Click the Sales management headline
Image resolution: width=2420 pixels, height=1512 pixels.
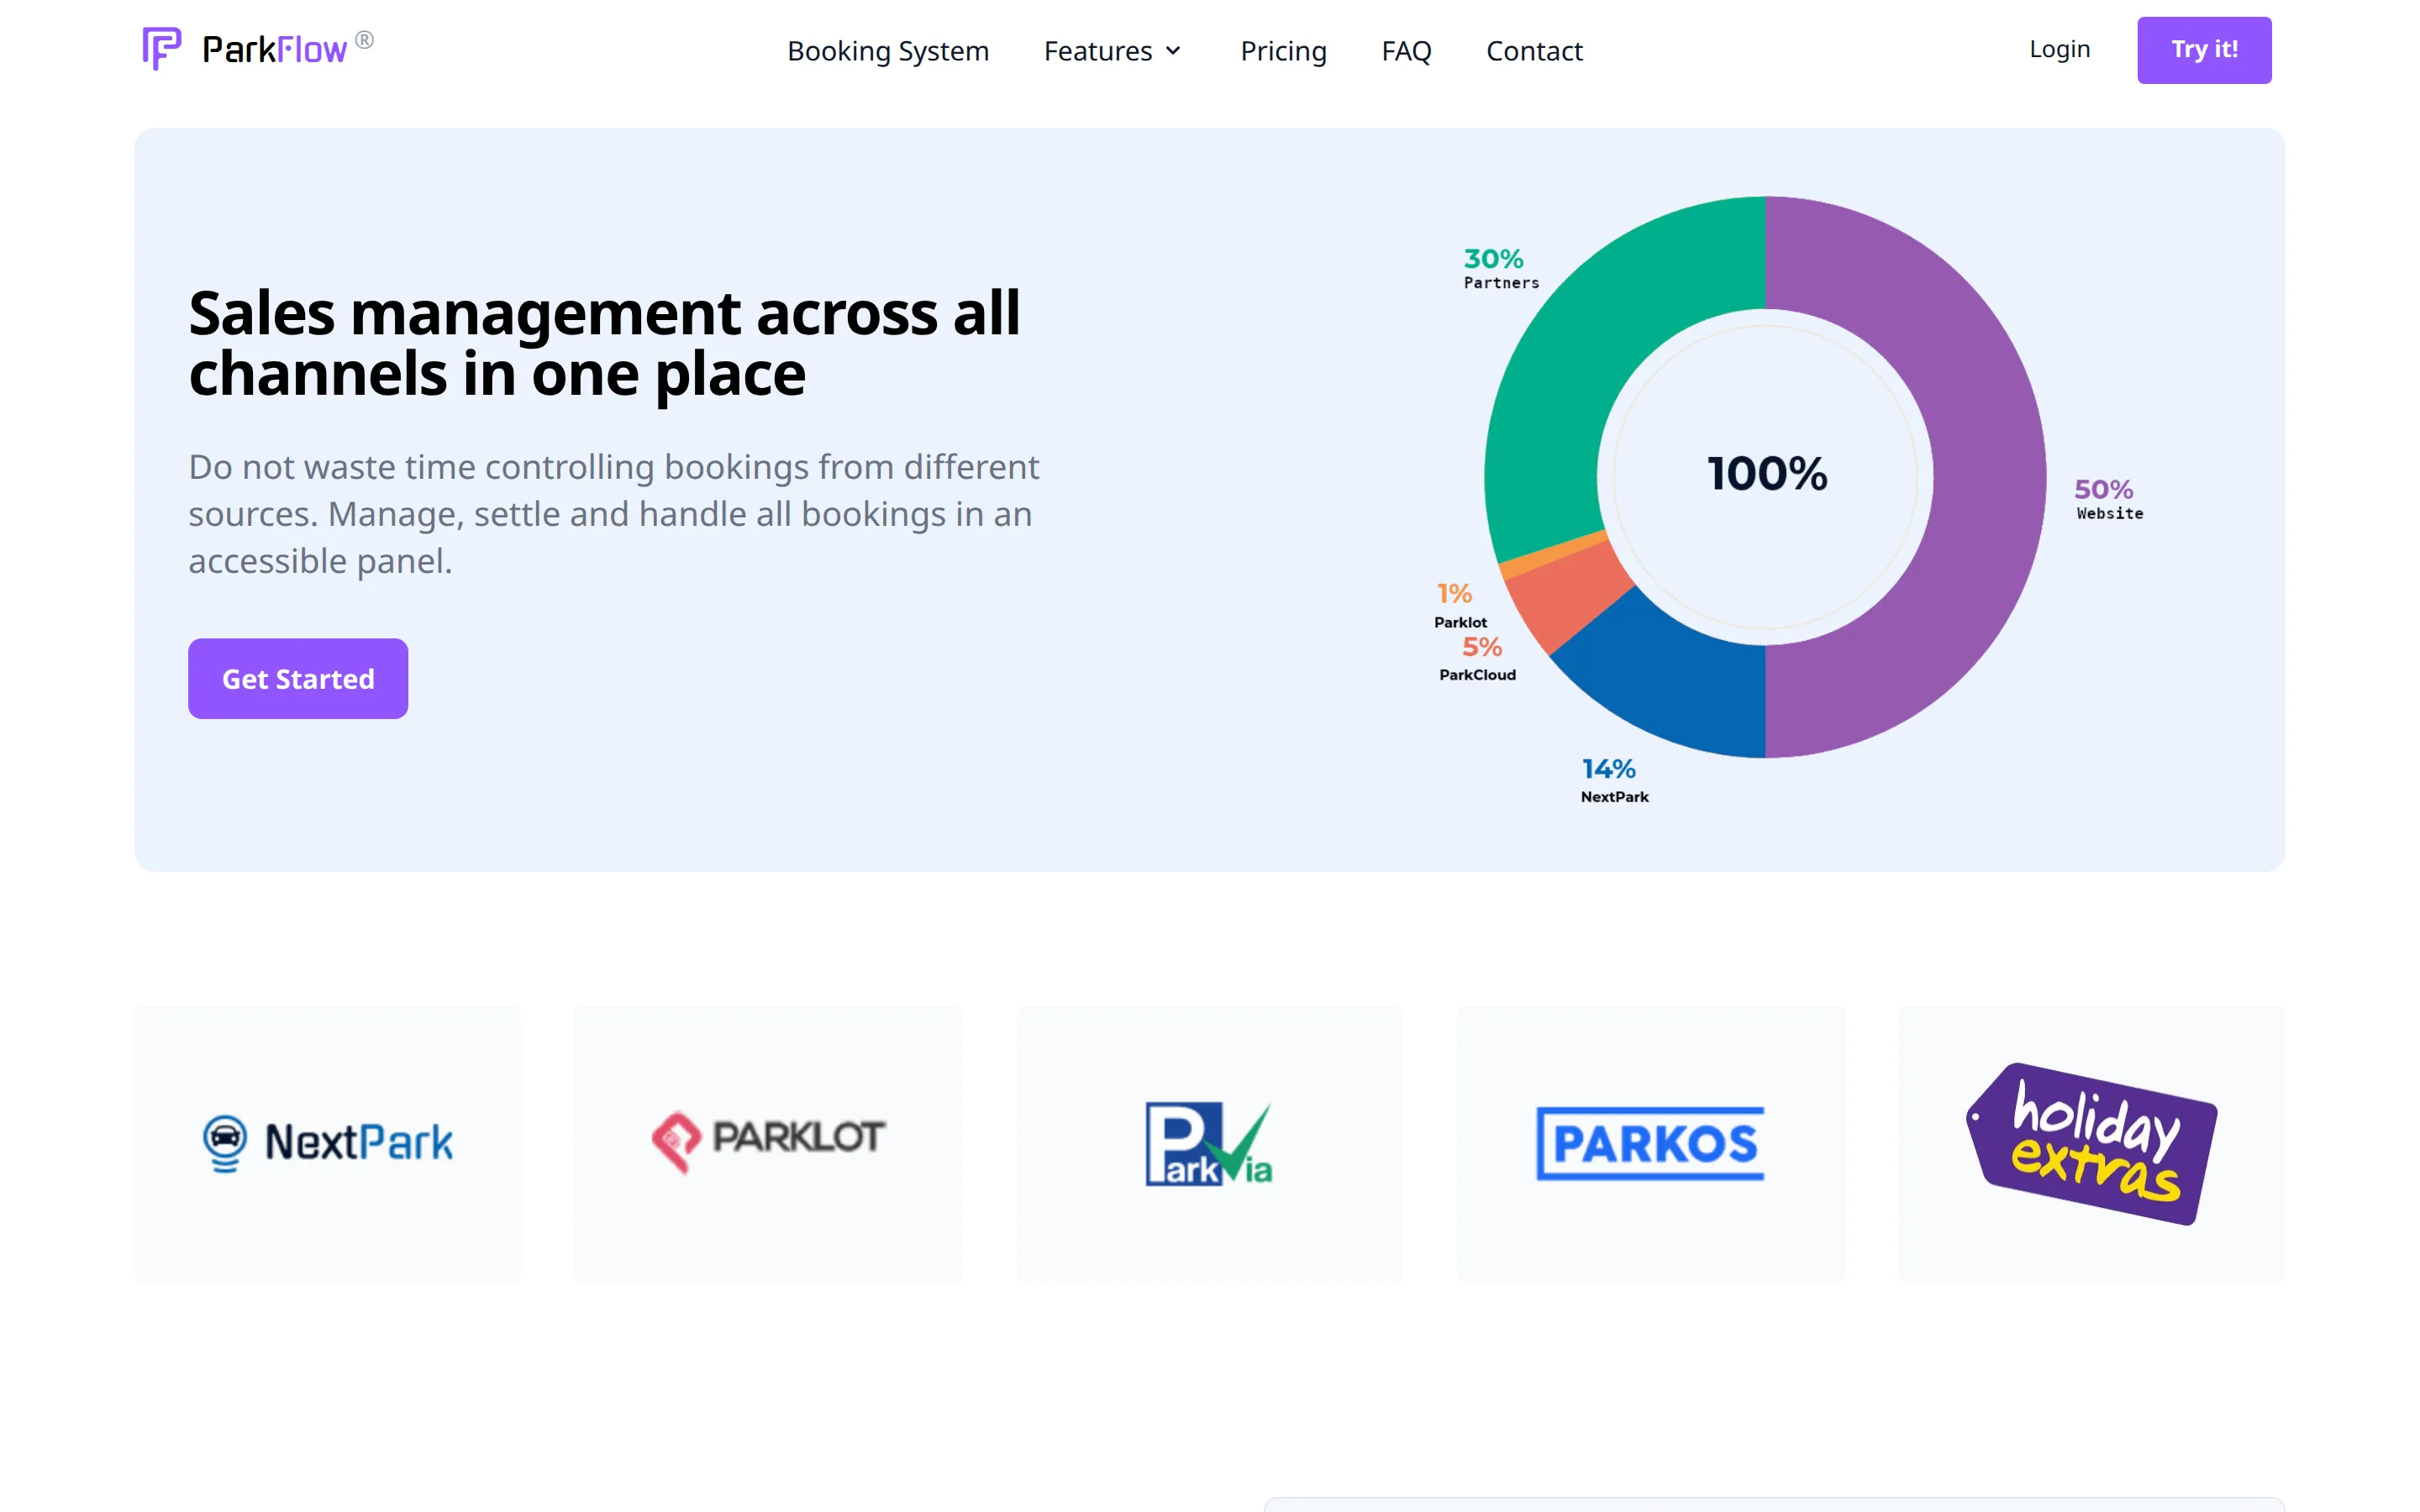tap(604, 343)
